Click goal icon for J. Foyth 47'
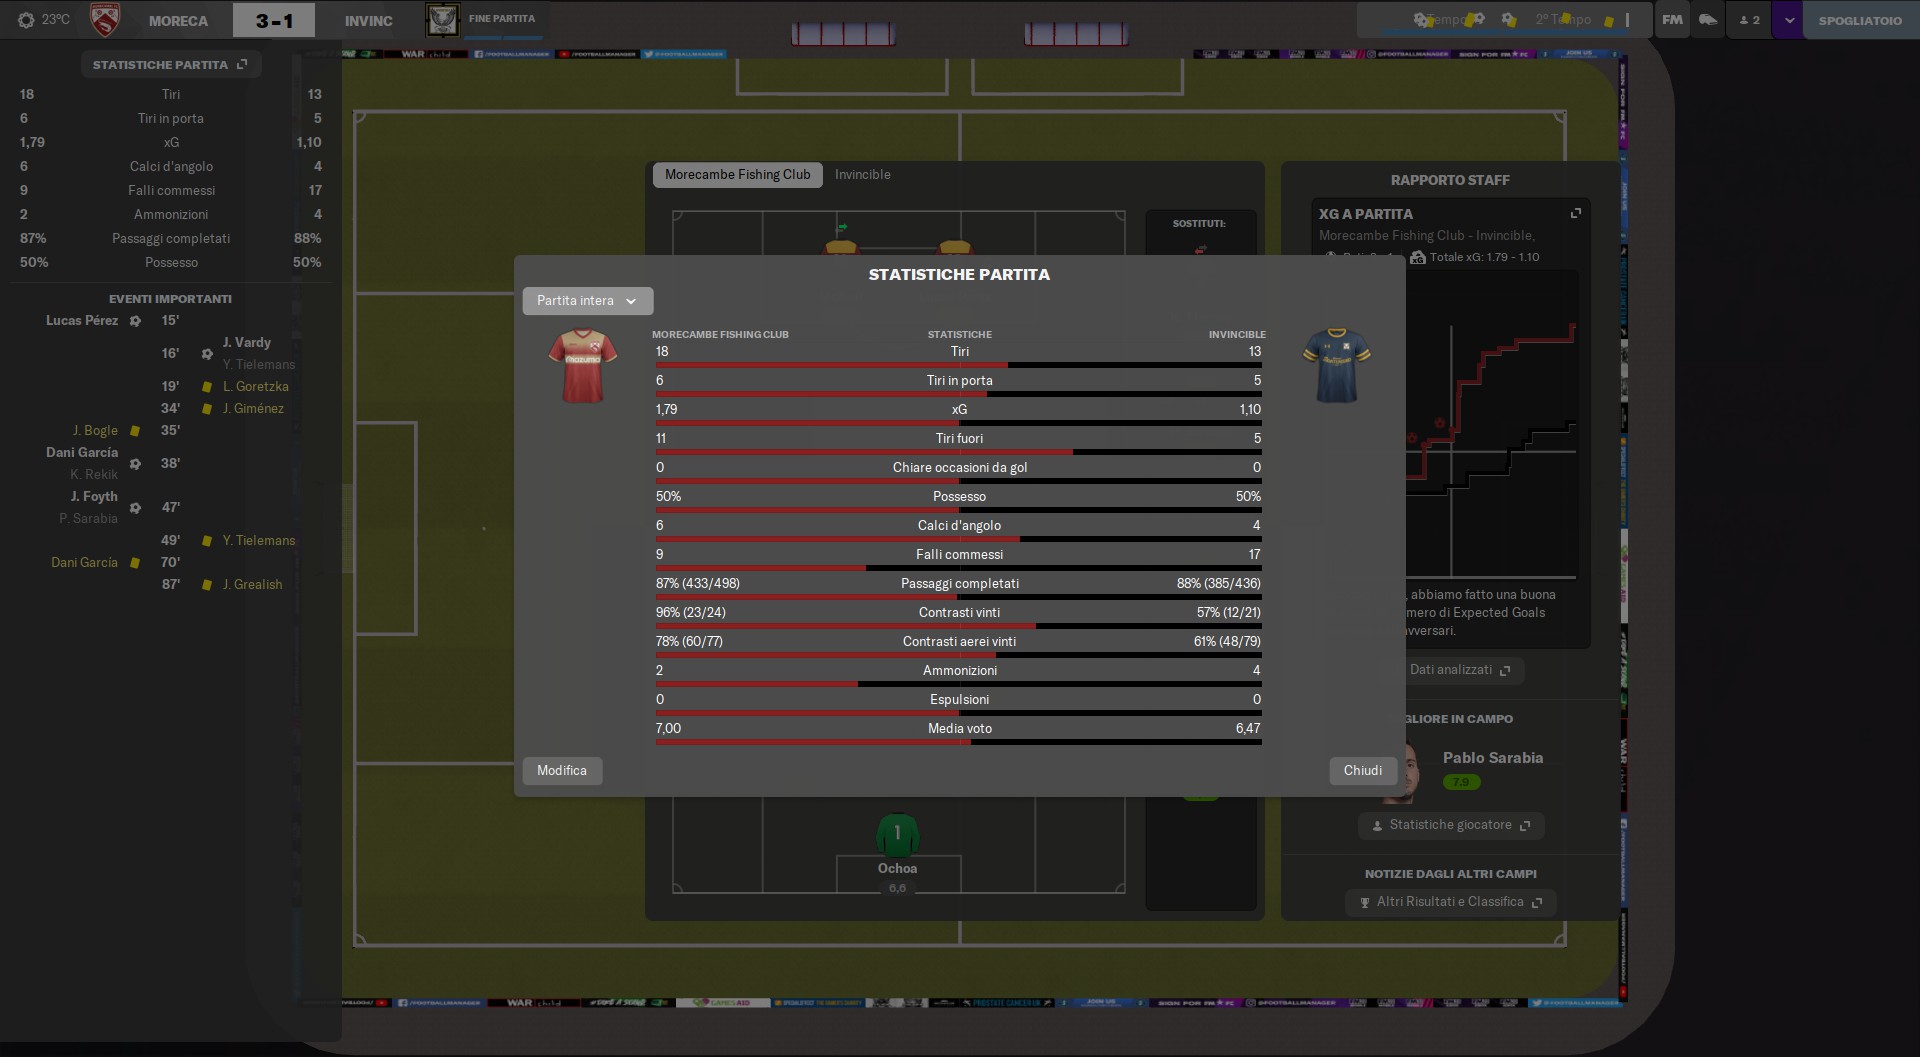 point(135,508)
